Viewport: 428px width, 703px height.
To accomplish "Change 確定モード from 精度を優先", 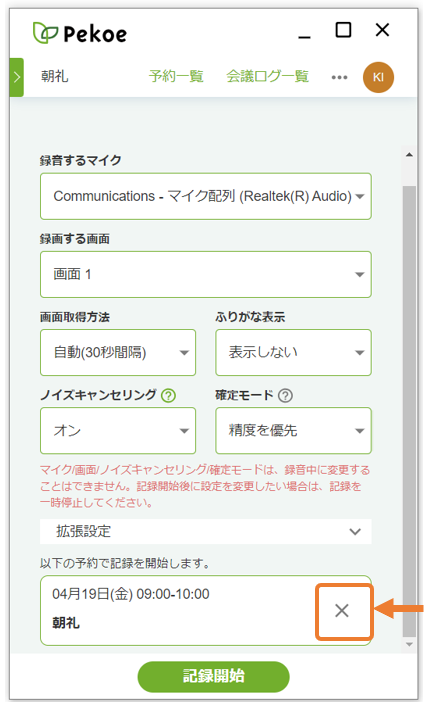I will click(x=294, y=430).
